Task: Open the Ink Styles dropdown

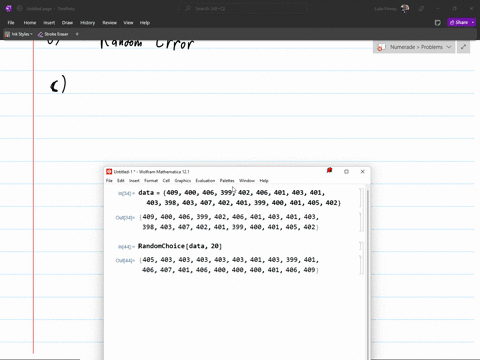Action: 19,34
